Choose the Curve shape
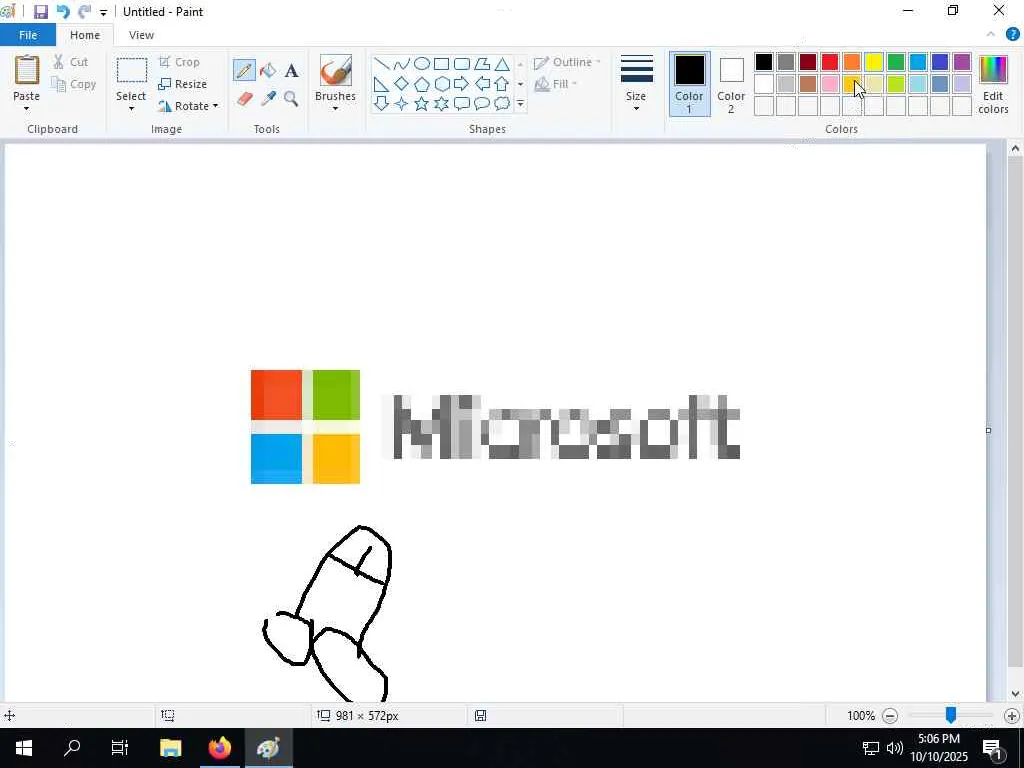Screen dimensions: 1024x768 (x=402, y=64)
